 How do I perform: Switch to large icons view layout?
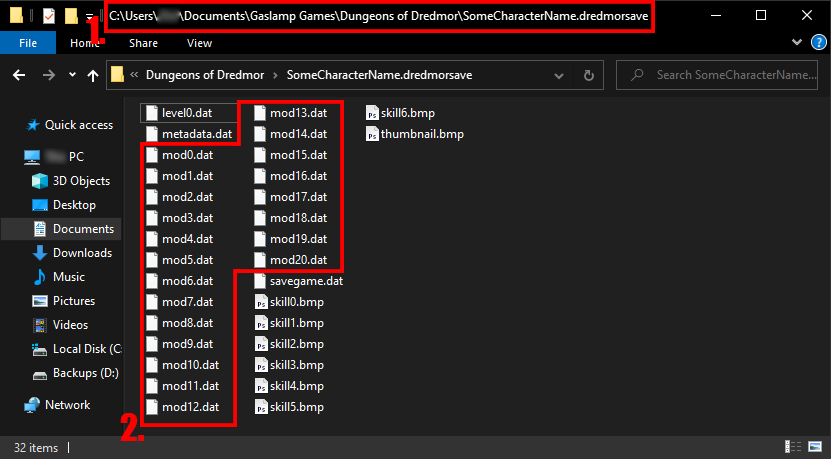click(x=815, y=446)
